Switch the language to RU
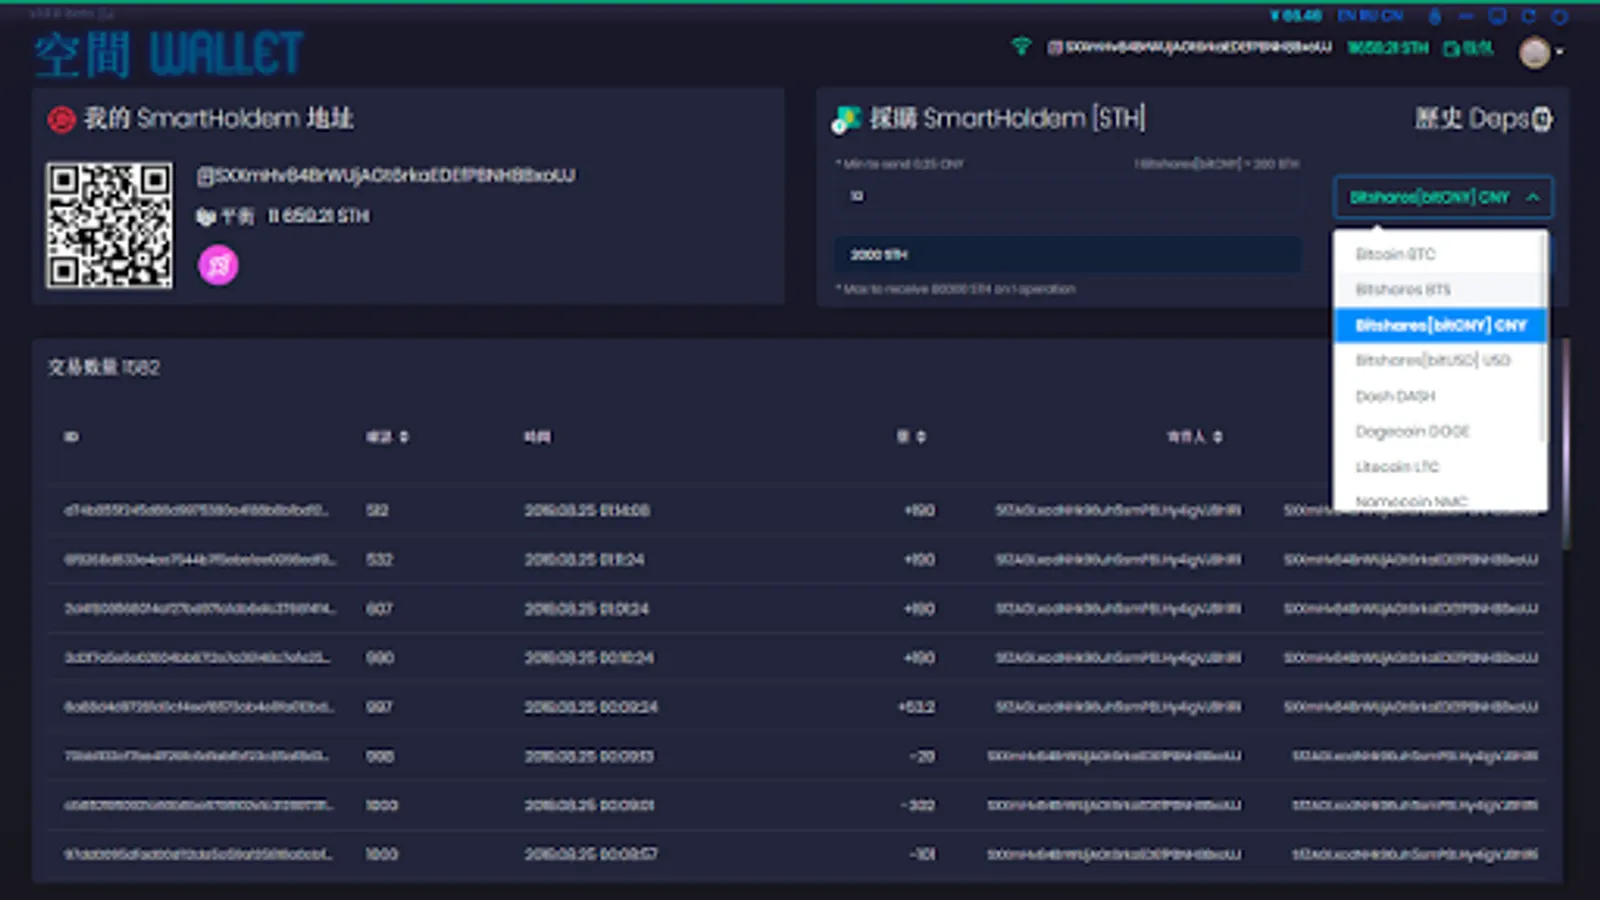This screenshot has width=1600, height=900. click(1369, 16)
